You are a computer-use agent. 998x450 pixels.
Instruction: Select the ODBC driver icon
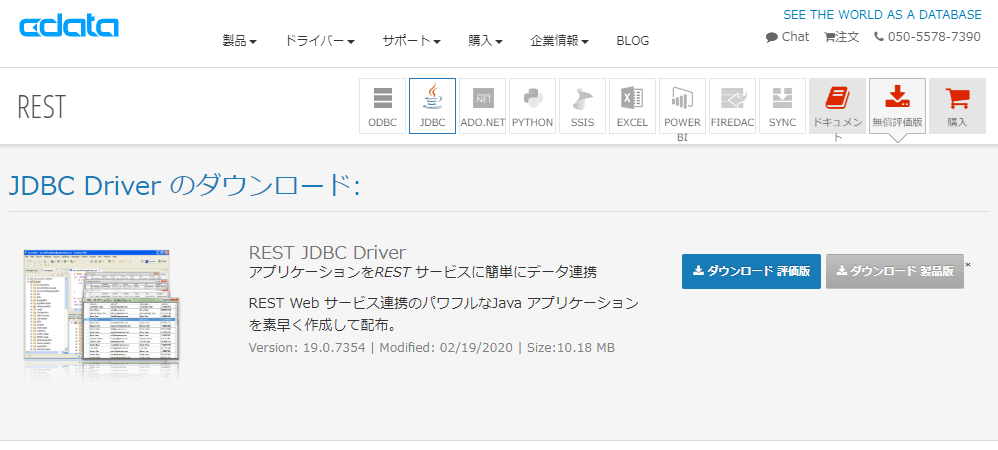[x=383, y=106]
